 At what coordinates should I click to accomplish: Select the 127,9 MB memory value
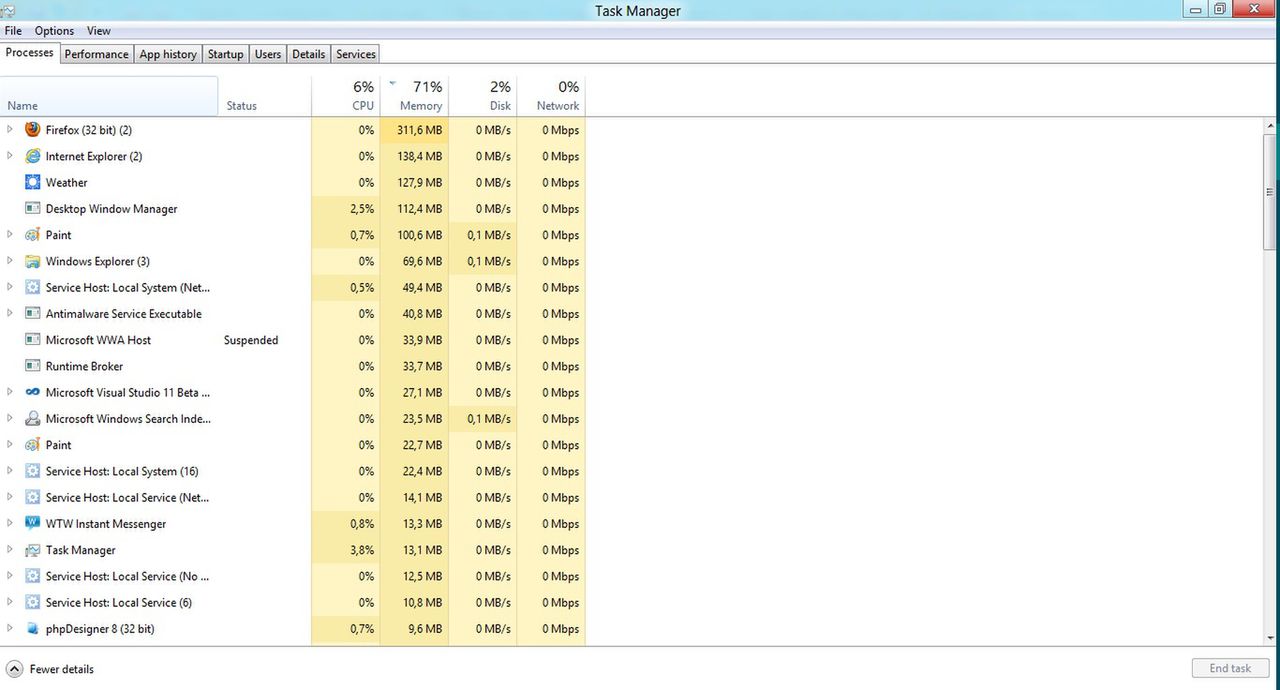pyautogui.click(x=419, y=182)
